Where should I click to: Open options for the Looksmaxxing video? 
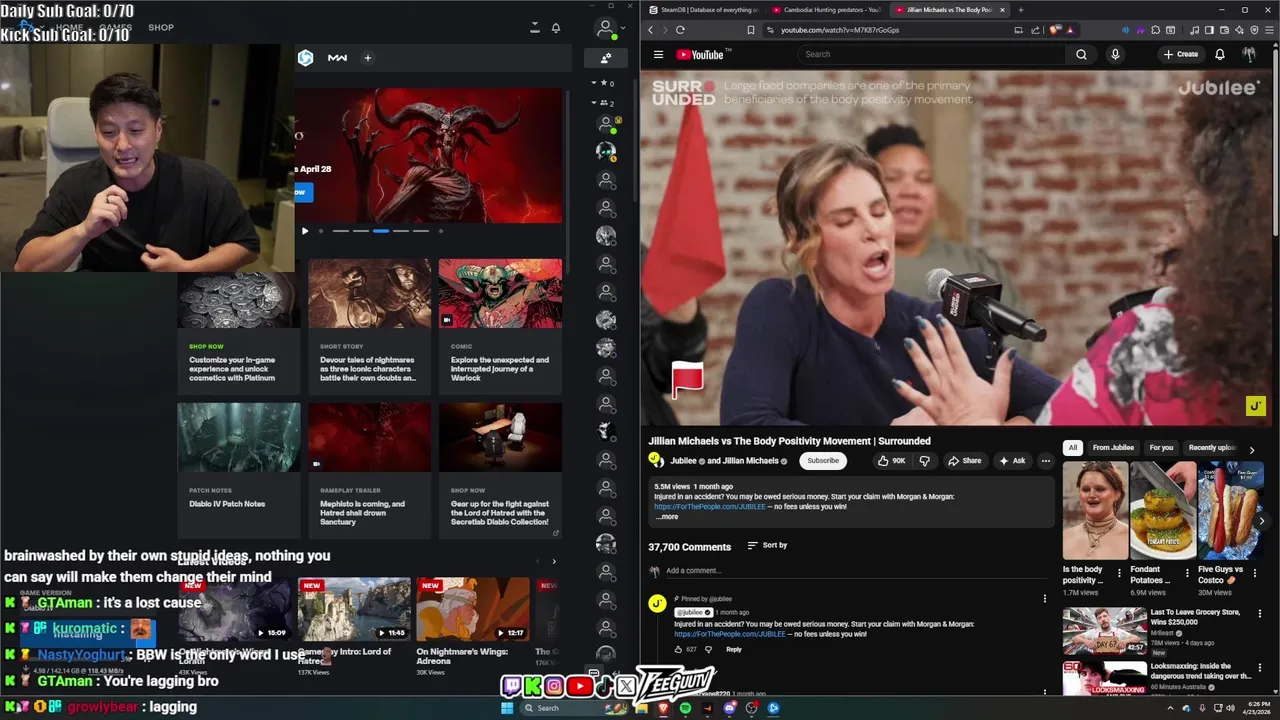(x=1261, y=667)
